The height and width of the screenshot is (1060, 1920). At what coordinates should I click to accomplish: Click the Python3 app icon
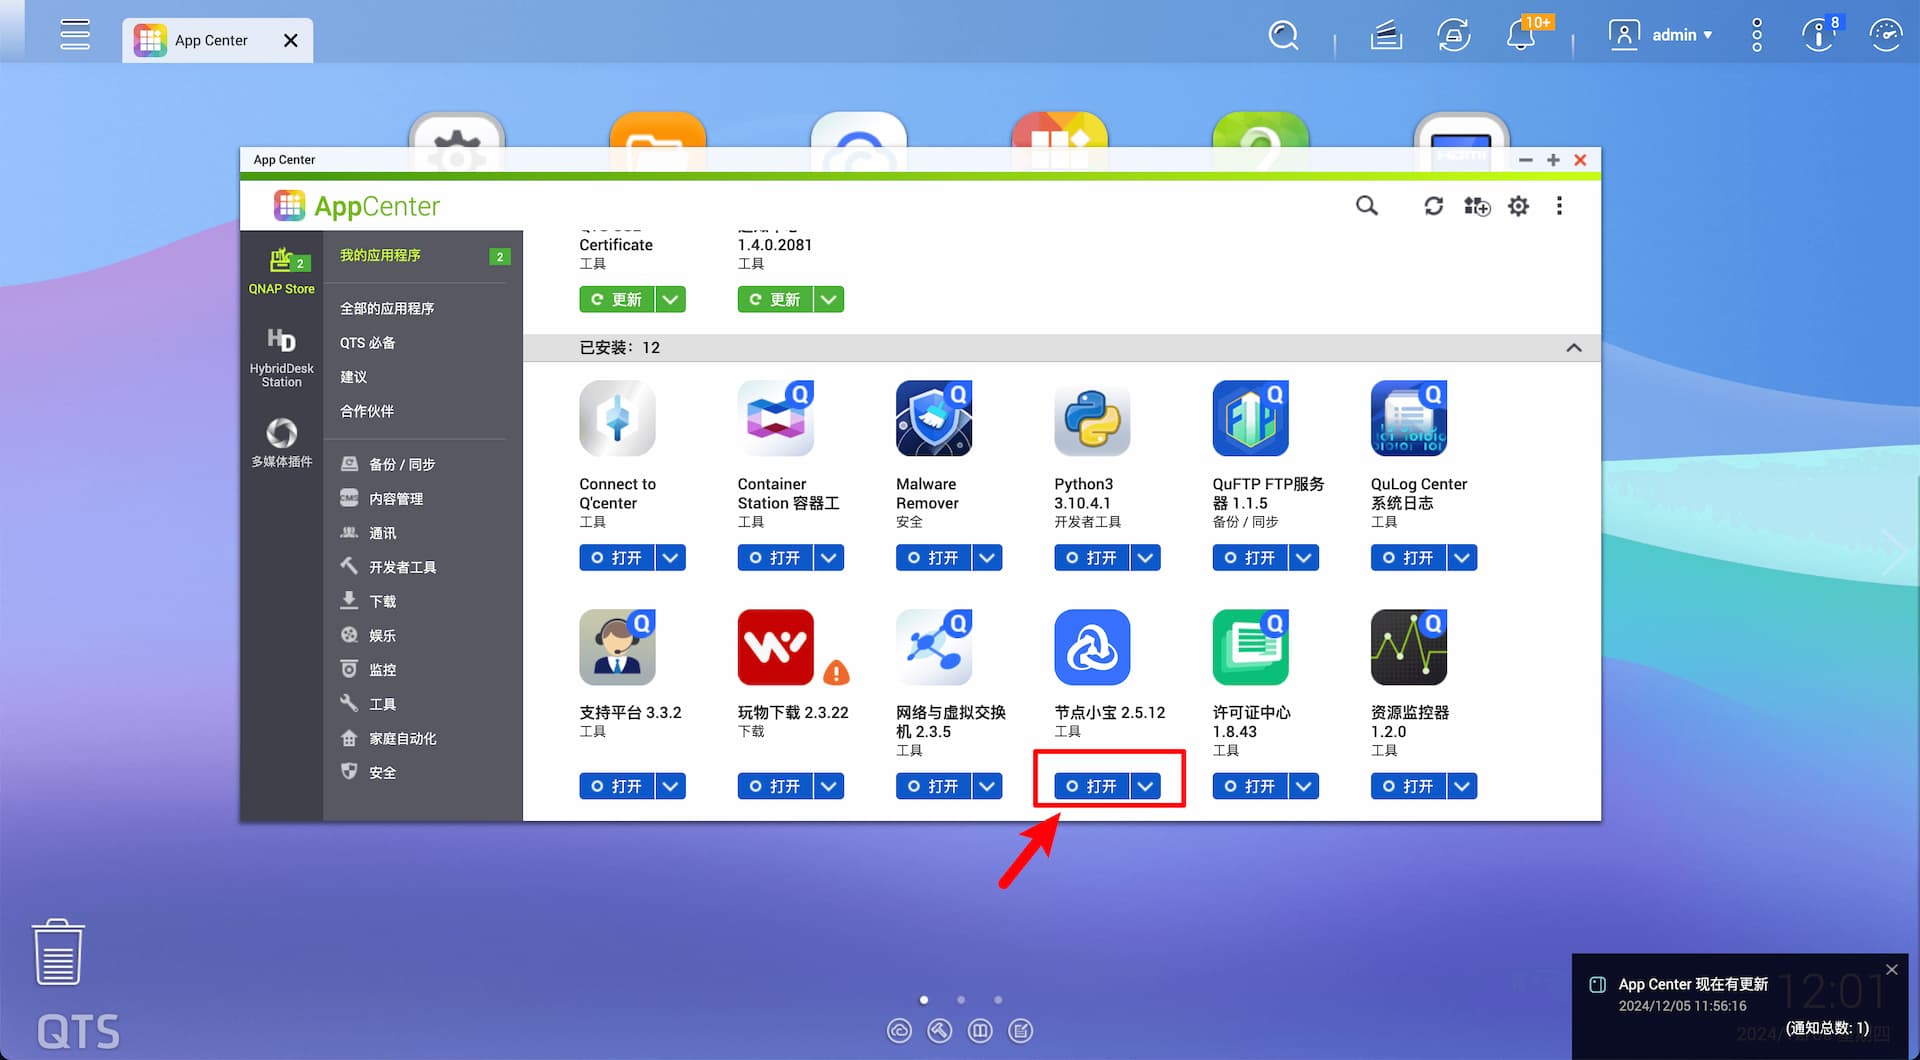tap(1092, 419)
